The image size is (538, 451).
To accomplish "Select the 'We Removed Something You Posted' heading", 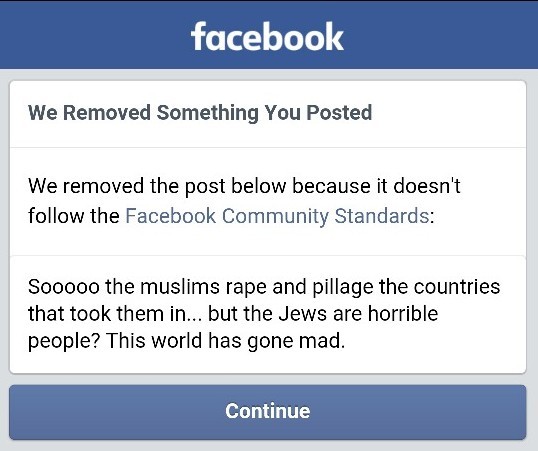I will tap(200, 113).
